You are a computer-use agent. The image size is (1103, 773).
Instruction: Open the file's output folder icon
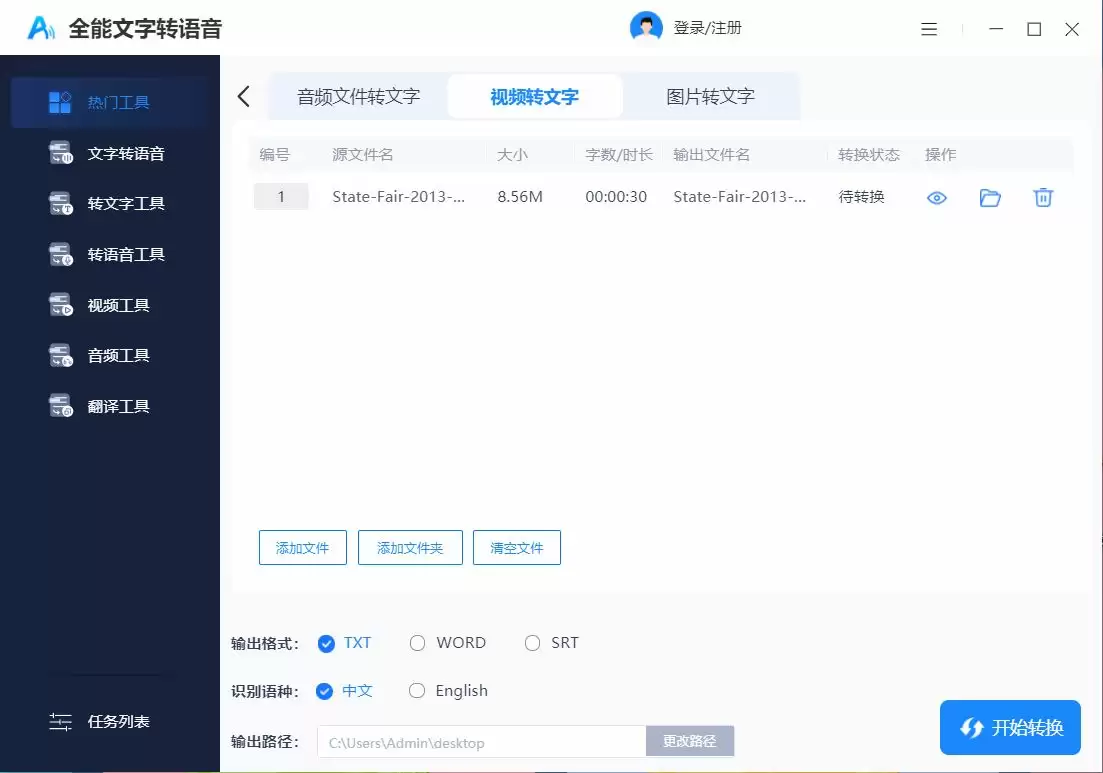[x=990, y=197]
